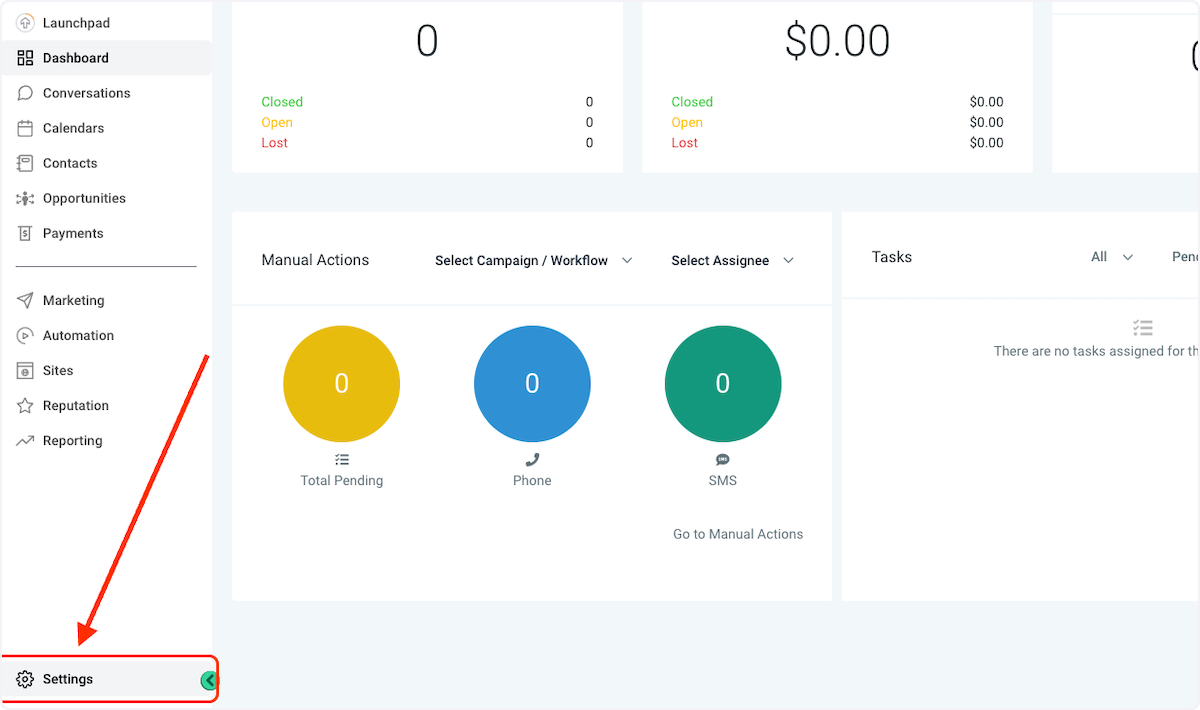Viewport: 1200px width, 710px height.
Task: Click the yellow Total Pending circle
Action: click(341, 384)
